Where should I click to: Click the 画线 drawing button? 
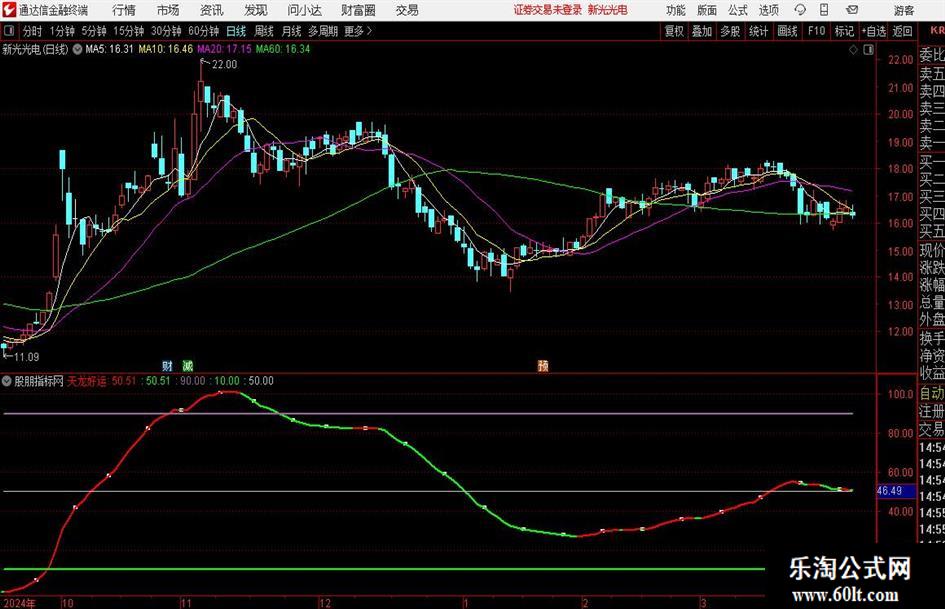click(x=787, y=31)
